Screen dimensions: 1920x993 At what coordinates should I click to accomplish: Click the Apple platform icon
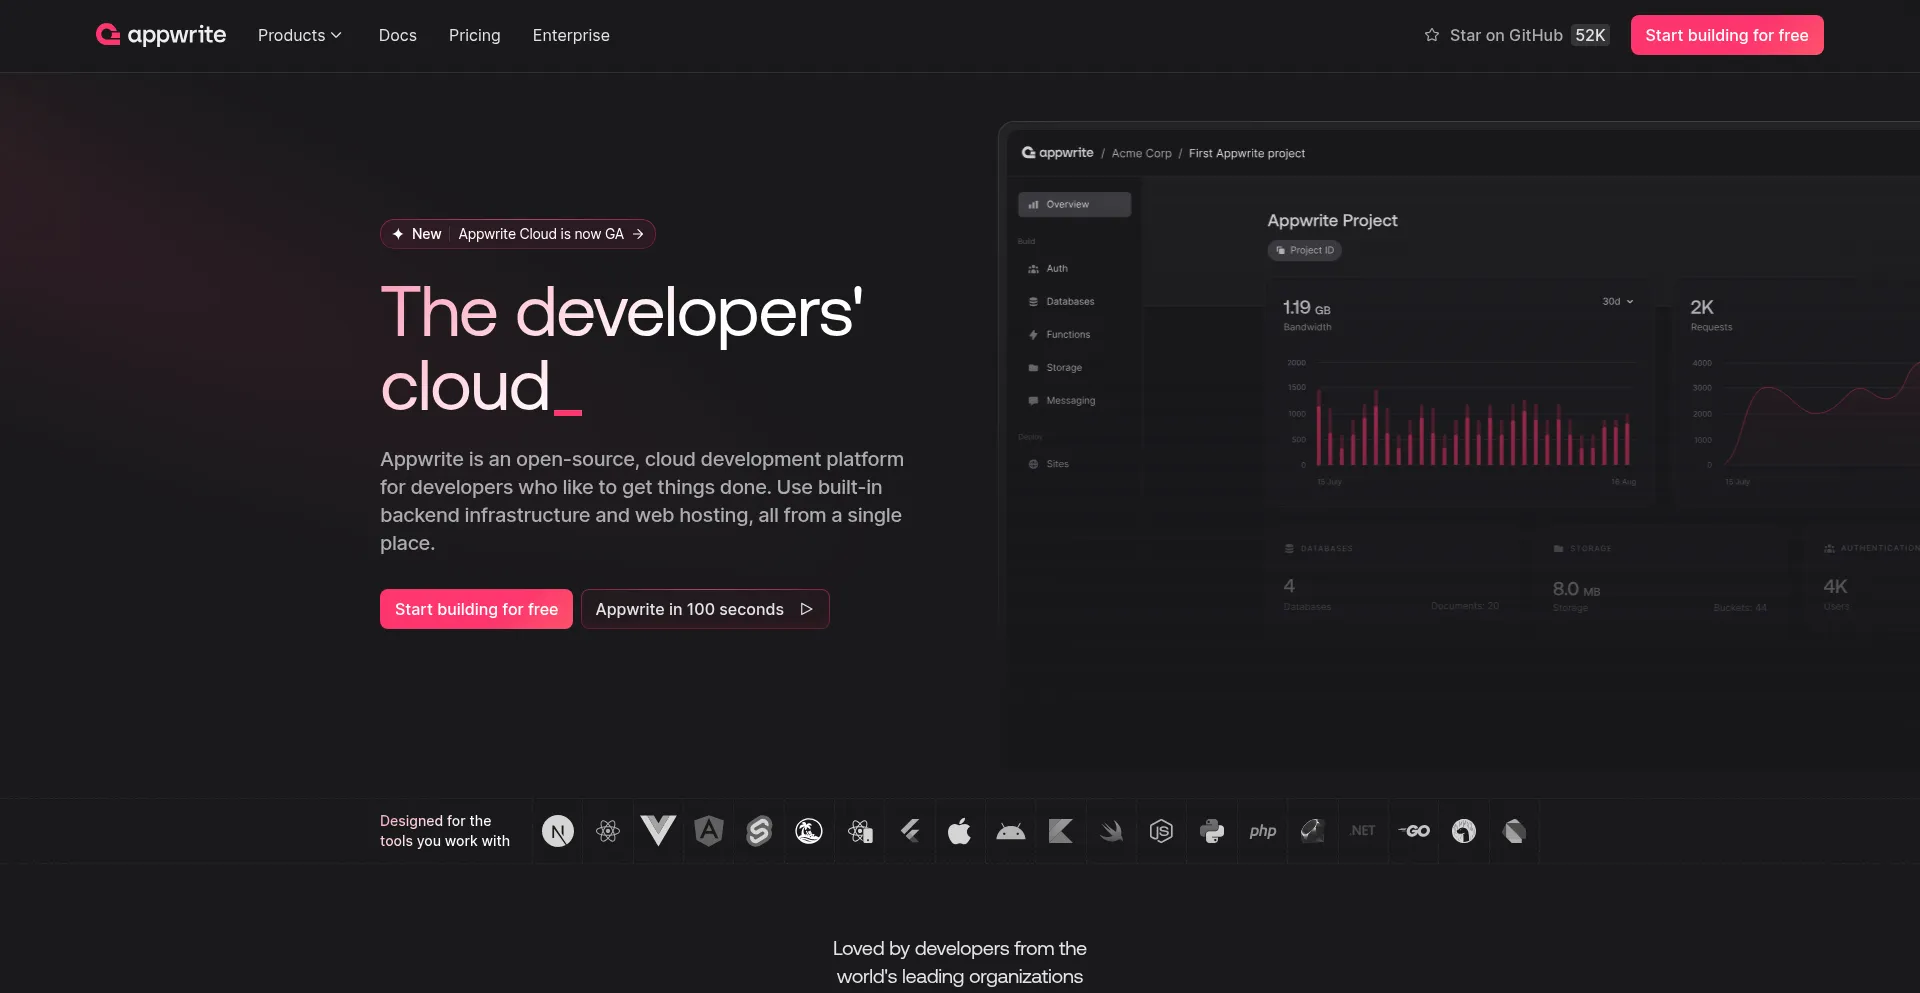click(x=960, y=831)
